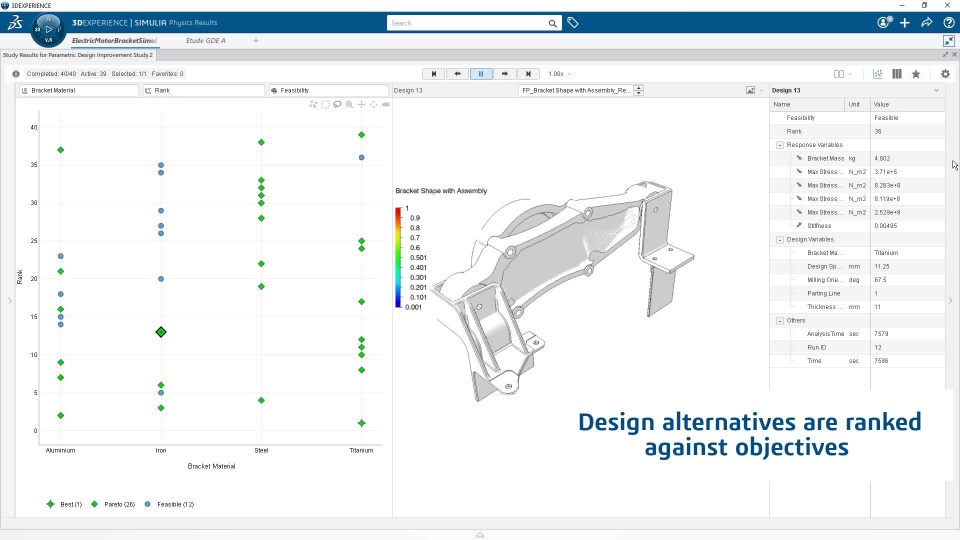
Task: Collapse the Design Variables group
Action: (x=780, y=240)
